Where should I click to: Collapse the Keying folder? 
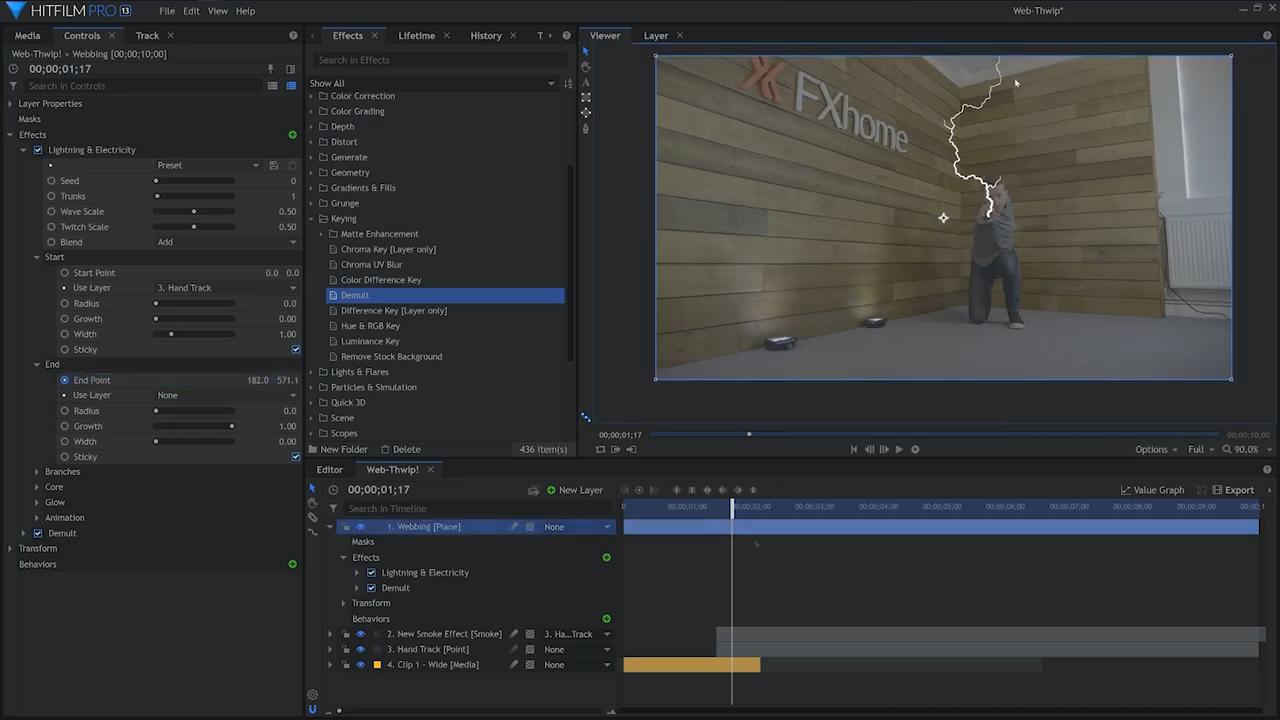311,218
